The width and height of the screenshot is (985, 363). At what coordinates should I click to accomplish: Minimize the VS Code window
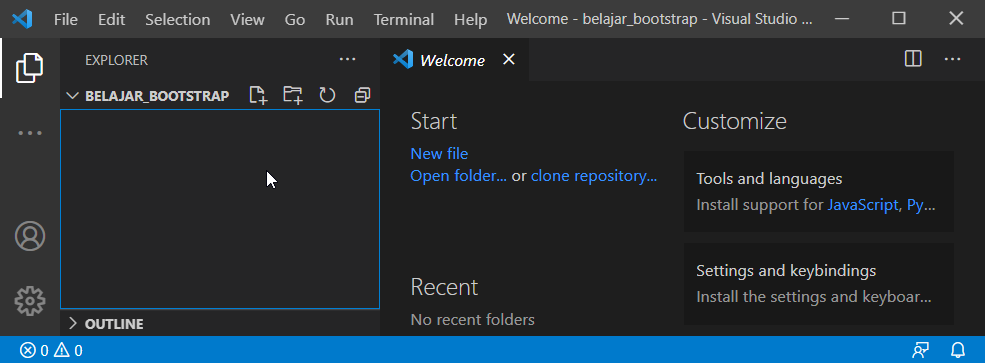842,19
